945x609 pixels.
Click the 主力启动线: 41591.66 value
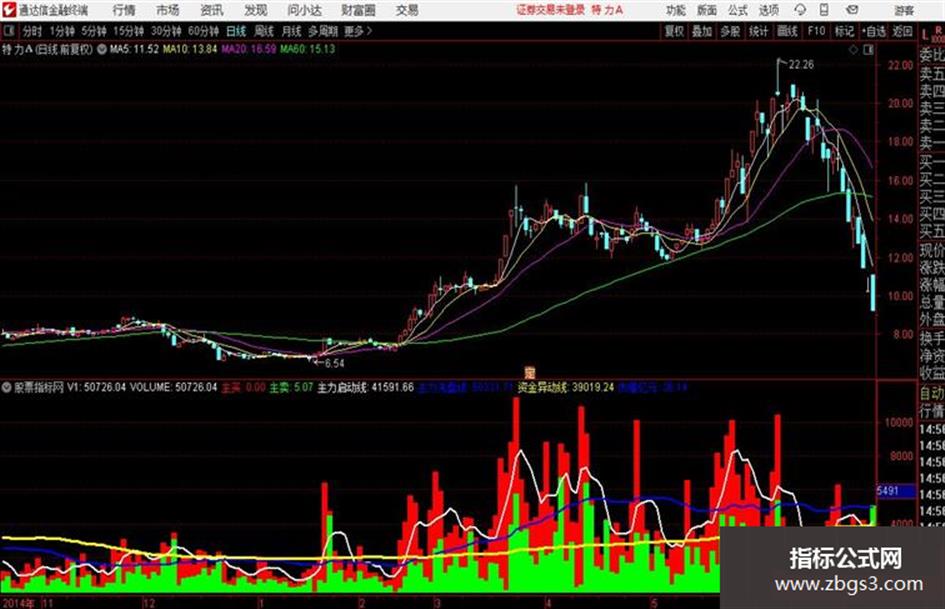pos(366,387)
